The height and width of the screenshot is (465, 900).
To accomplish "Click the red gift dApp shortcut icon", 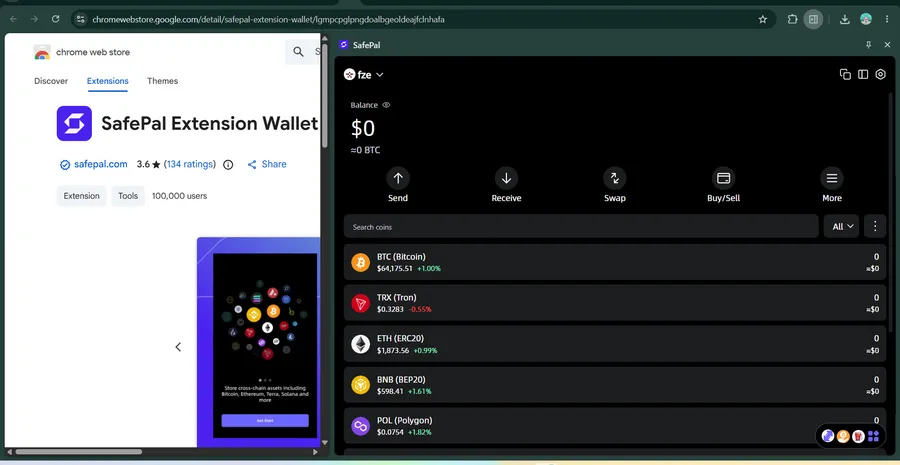I will 858,436.
